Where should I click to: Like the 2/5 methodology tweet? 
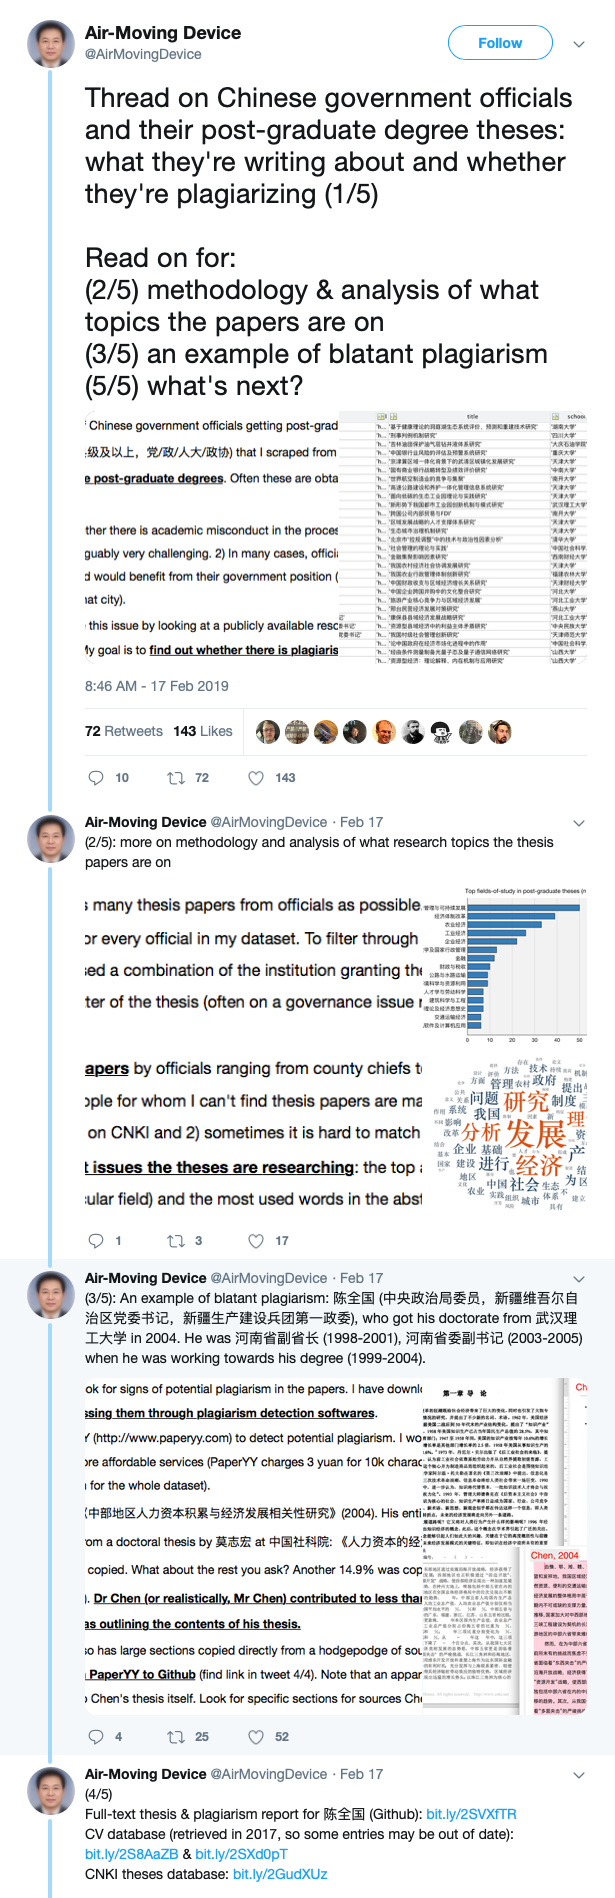pos(256,1241)
